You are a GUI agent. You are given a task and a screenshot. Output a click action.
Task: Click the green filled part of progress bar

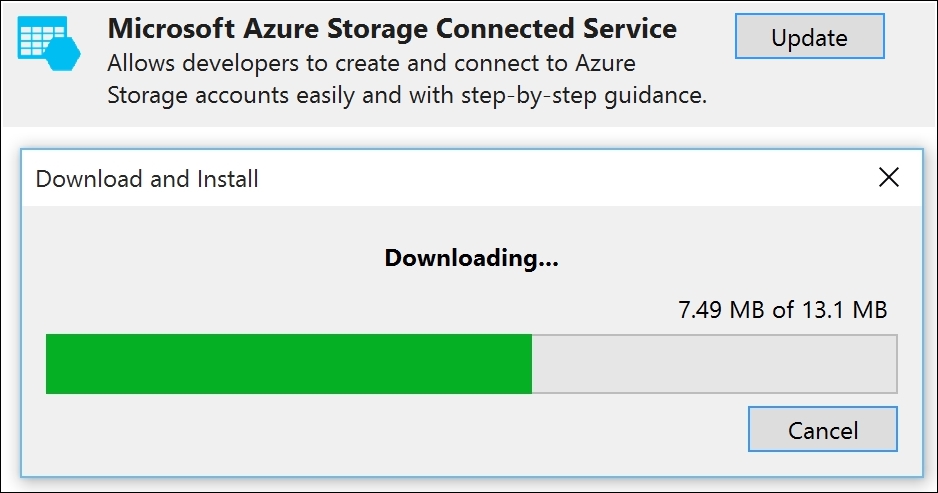tap(289, 364)
